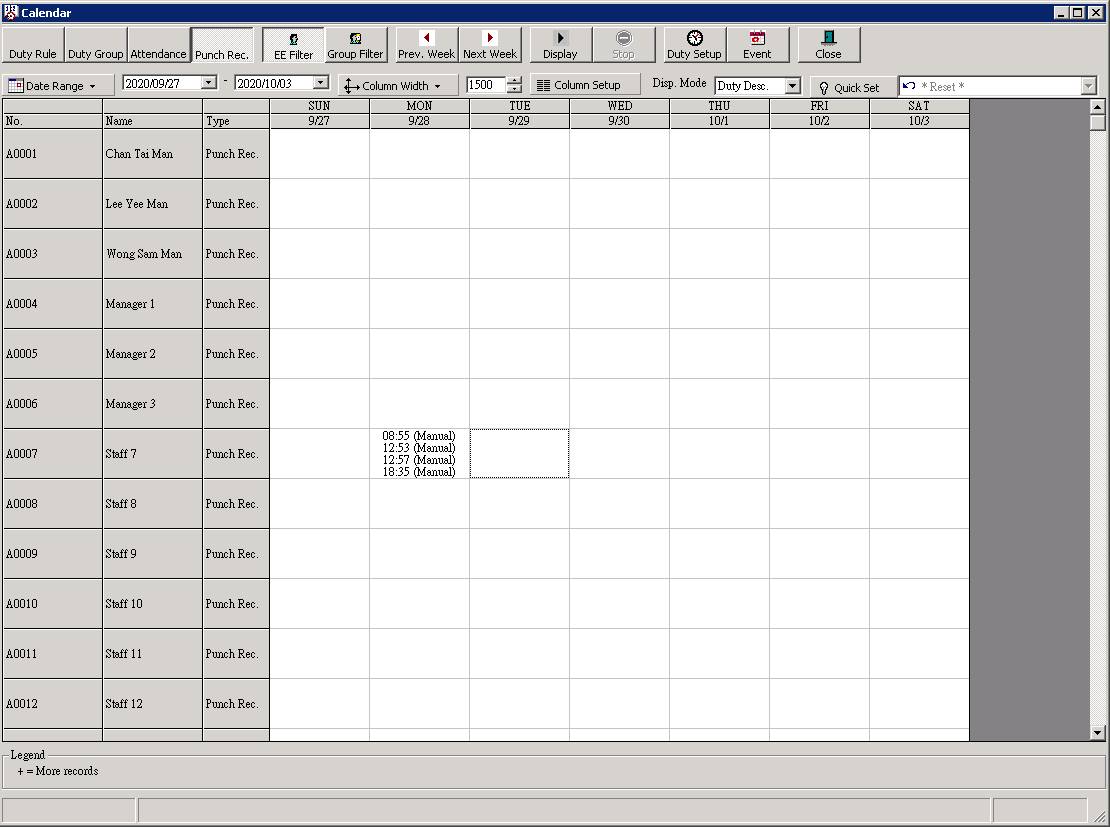The width and height of the screenshot is (1110, 827).
Task: Select employee number A0008
Action: pyautogui.click(x=52, y=504)
